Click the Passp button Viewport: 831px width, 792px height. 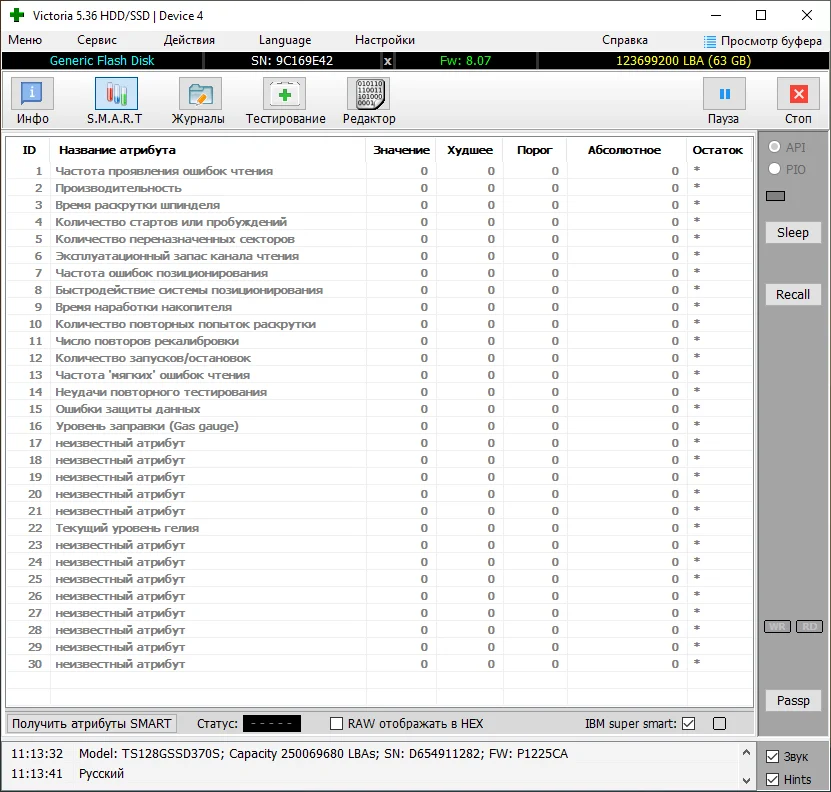pos(793,701)
